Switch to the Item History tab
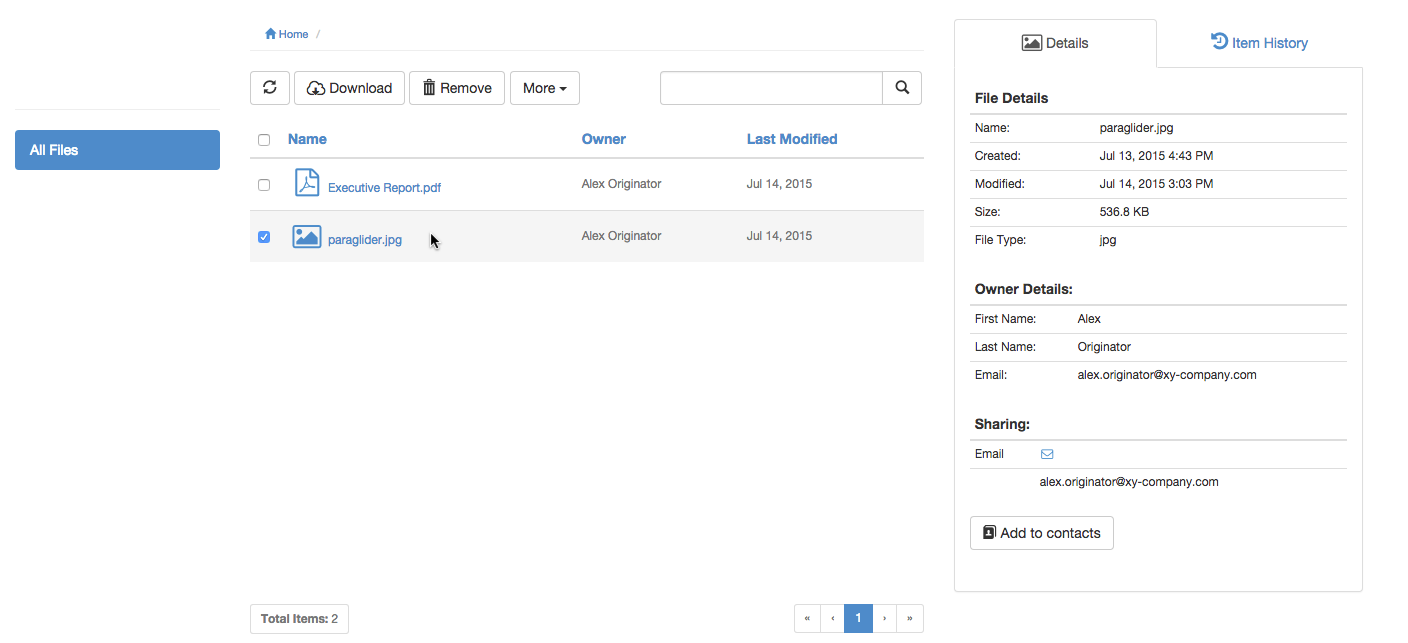The width and height of the screenshot is (1408, 643). (1259, 43)
